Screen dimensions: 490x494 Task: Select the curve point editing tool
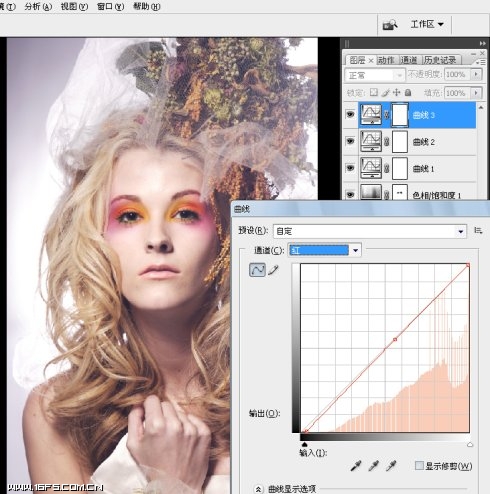257,270
